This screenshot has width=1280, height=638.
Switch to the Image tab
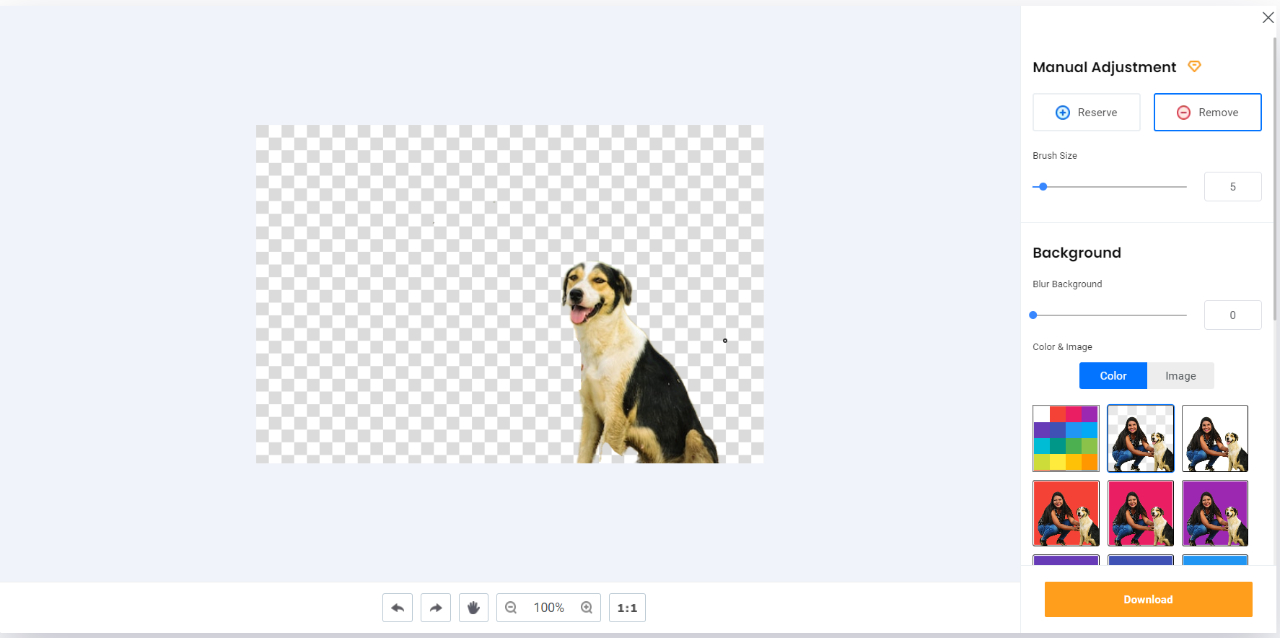1180,376
